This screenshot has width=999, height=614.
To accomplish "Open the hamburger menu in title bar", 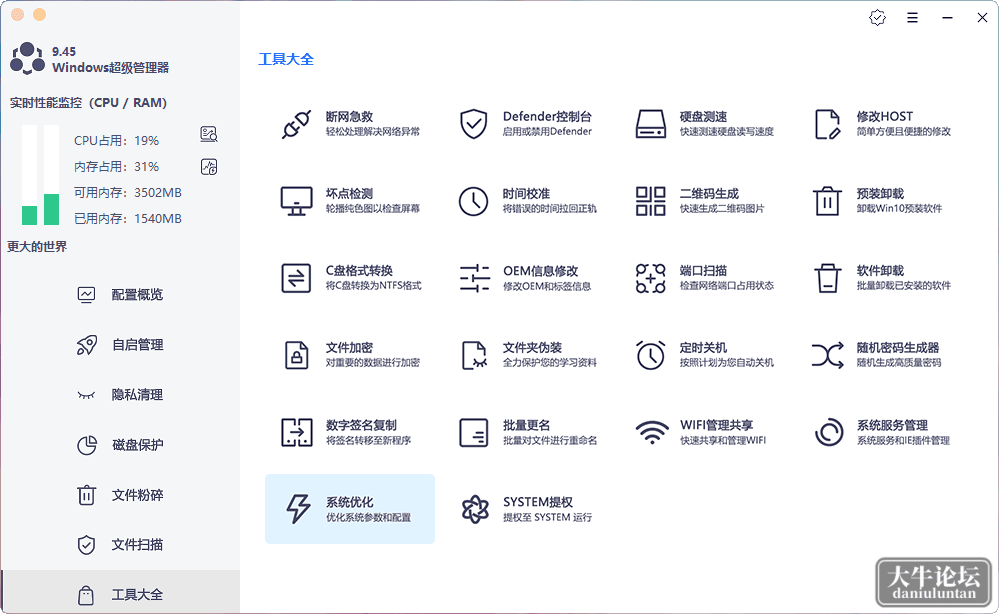I will [912, 18].
